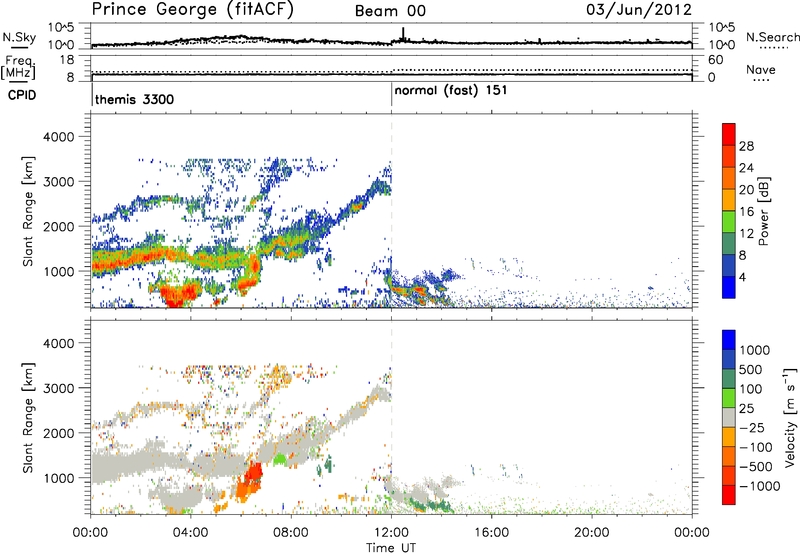800x554 pixels.
Task: Click the '4' Power colorbar tick label
Action: [x=743, y=277]
